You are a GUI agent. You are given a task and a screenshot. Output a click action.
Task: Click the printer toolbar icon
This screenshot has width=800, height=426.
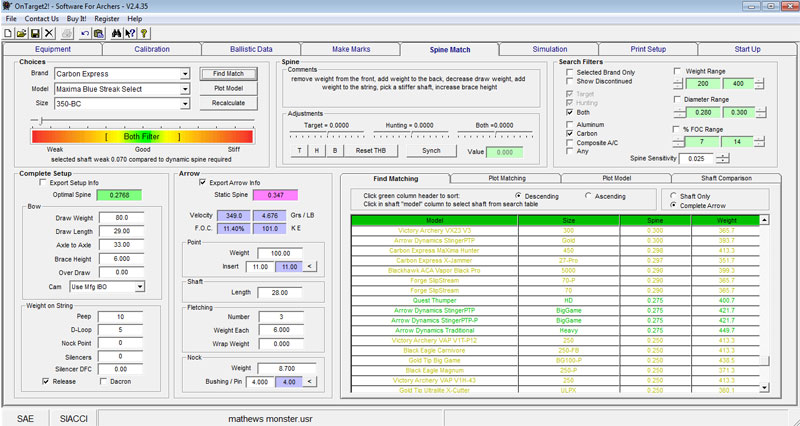click(67, 34)
